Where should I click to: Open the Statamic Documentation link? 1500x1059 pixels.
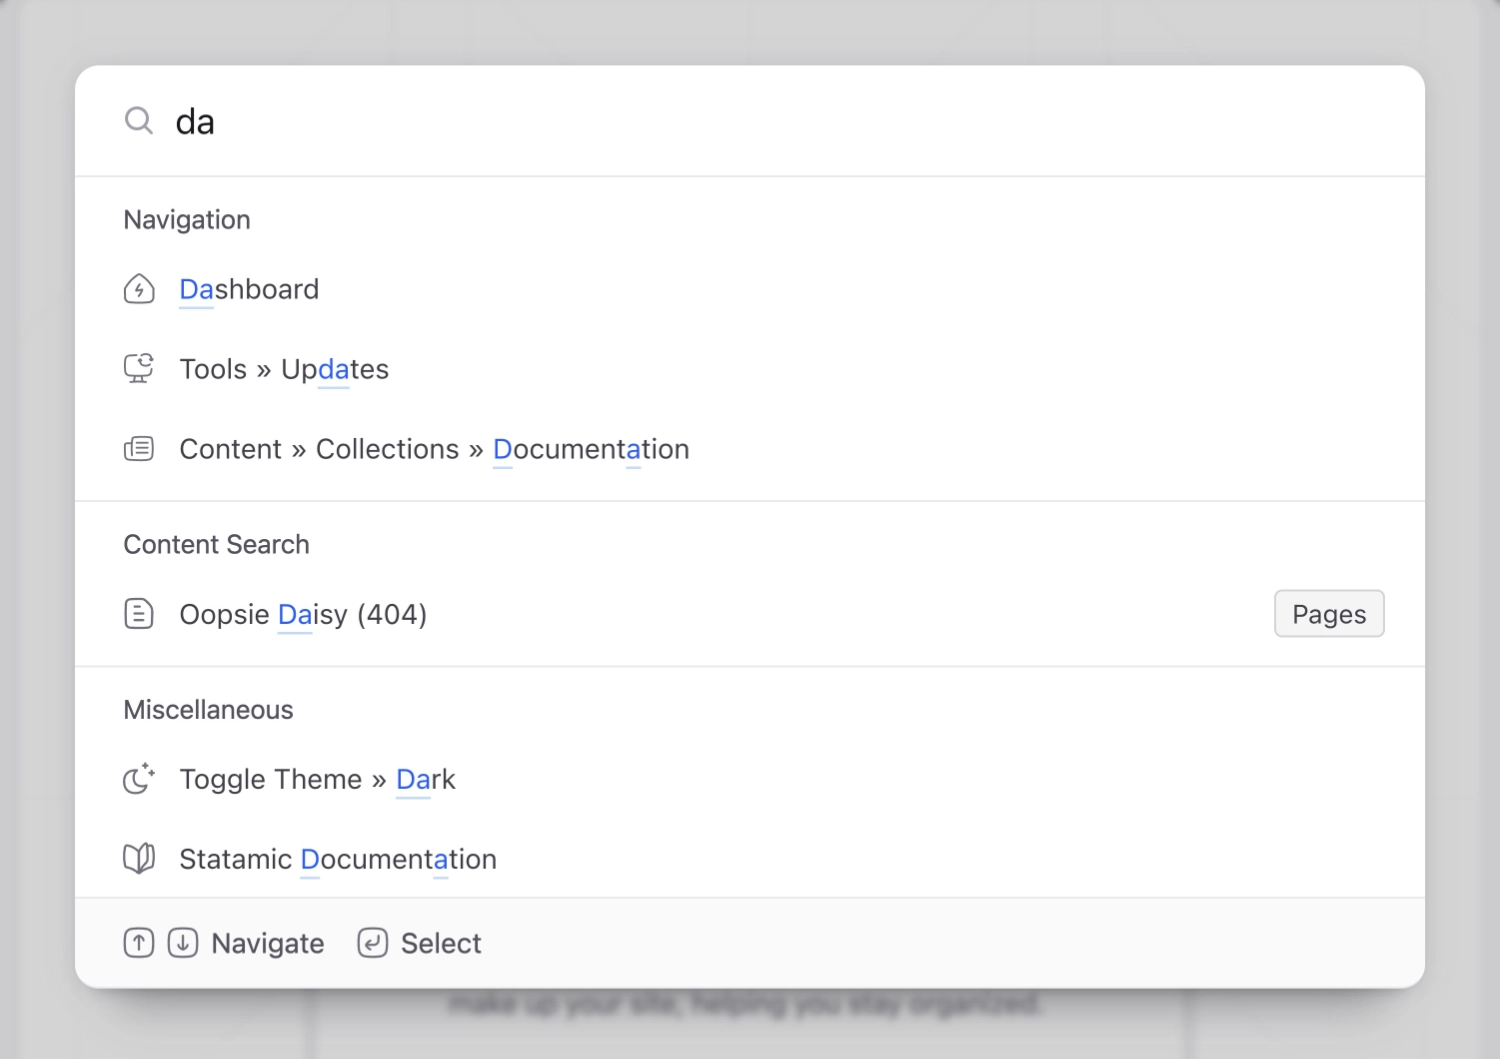[x=338, y=859]
